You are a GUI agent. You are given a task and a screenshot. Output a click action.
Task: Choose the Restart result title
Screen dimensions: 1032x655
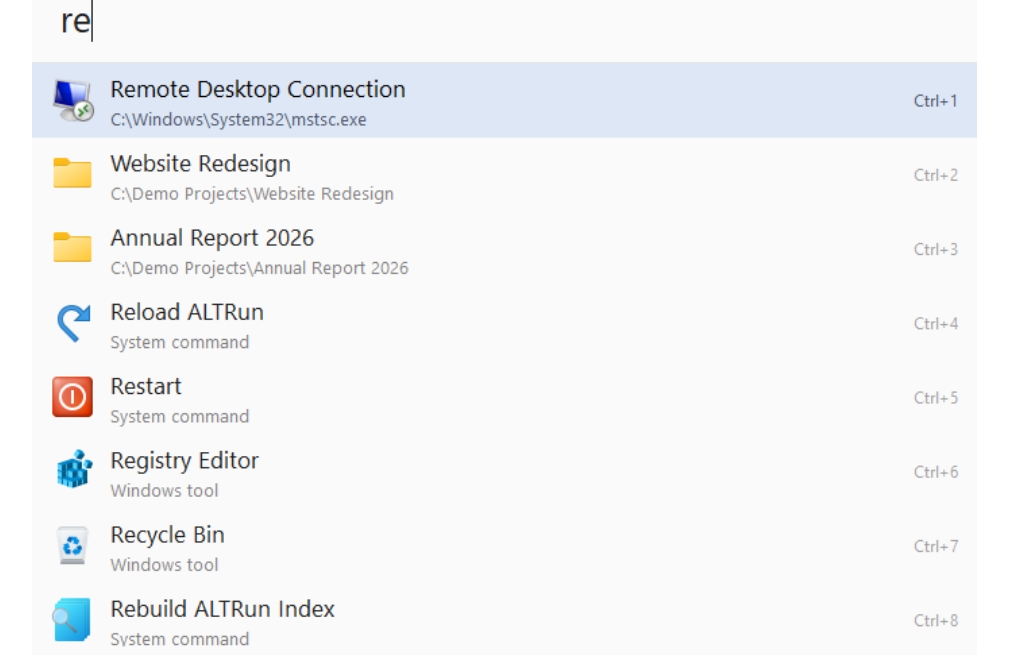pyautogui.click(x=146, y=386)
